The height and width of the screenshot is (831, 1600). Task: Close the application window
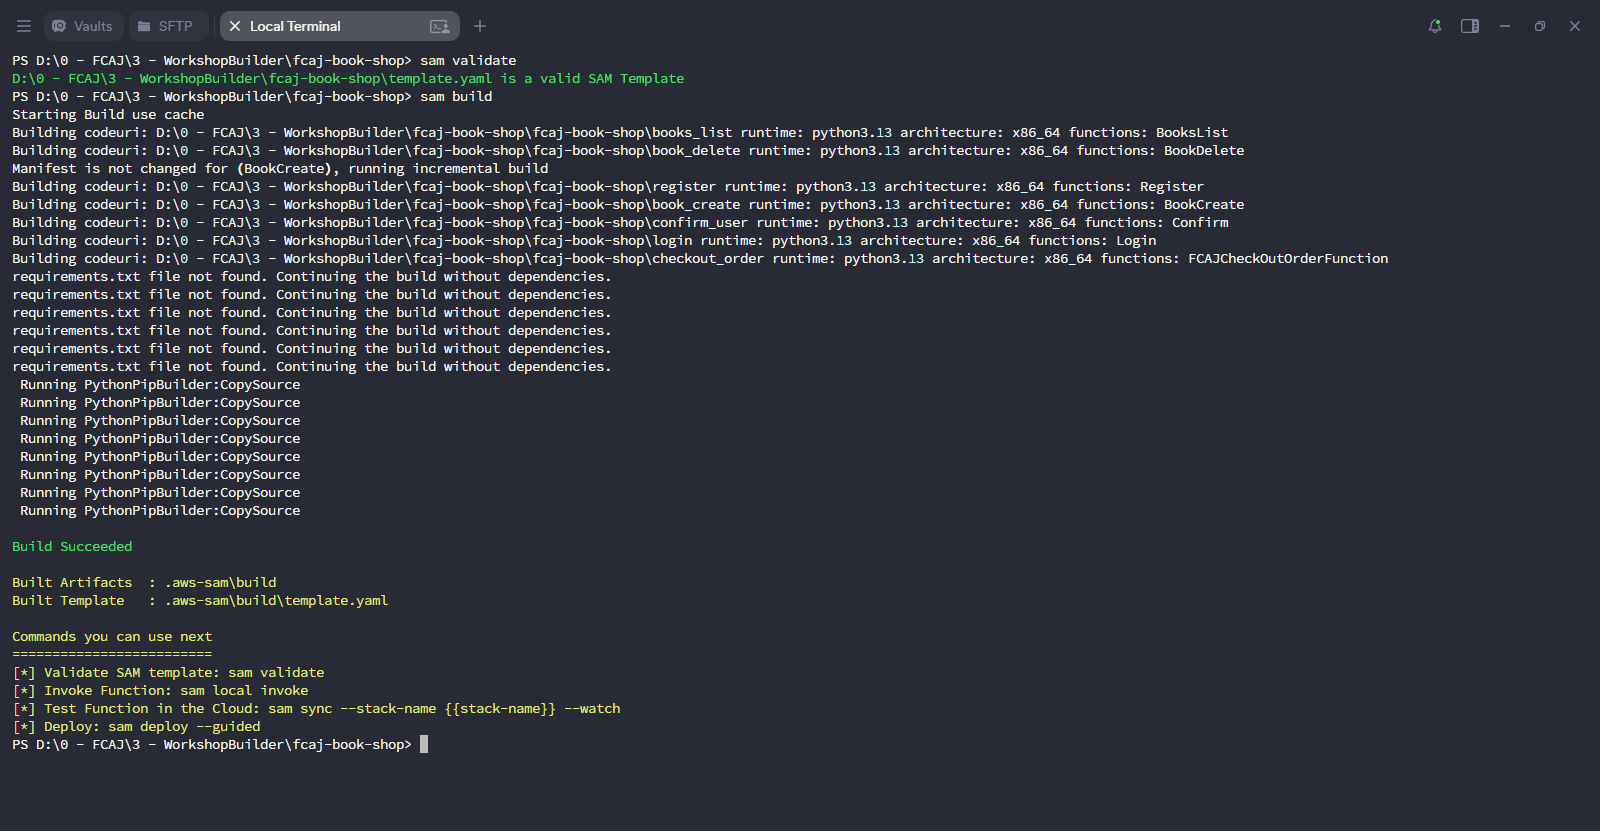[1575, 26]
